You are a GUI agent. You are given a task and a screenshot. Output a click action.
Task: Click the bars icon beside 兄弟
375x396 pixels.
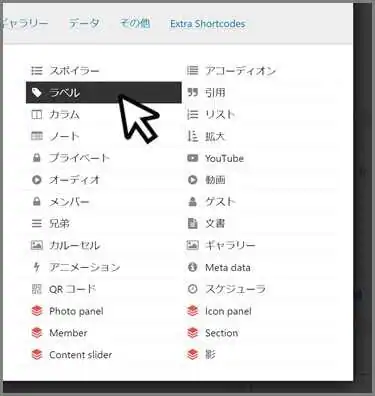click(x=37, y=223)
